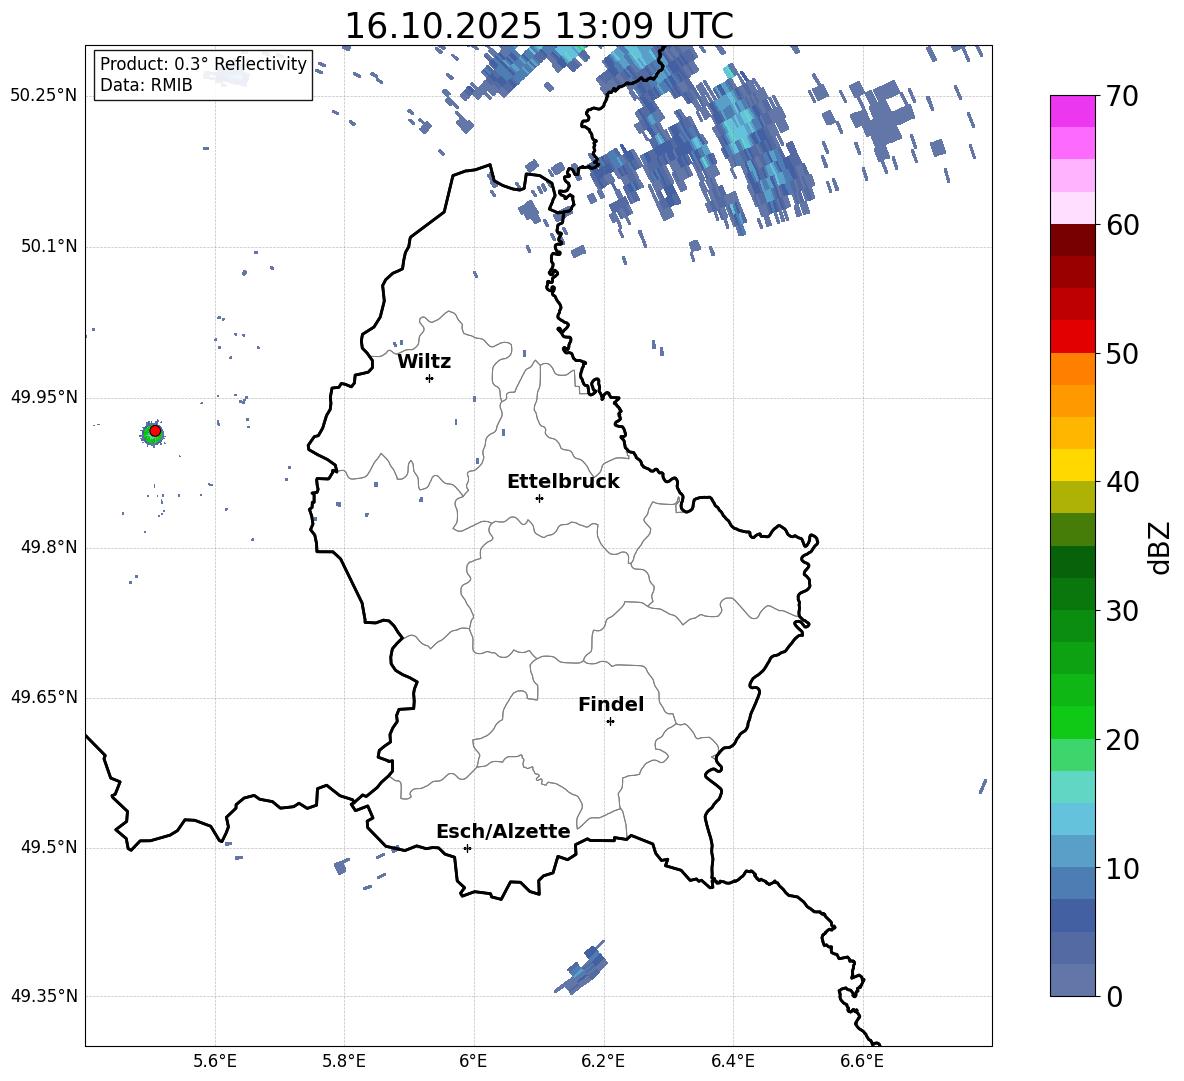
Task: Click the cross marker below Ettelbruck
Action: point(539,498)
